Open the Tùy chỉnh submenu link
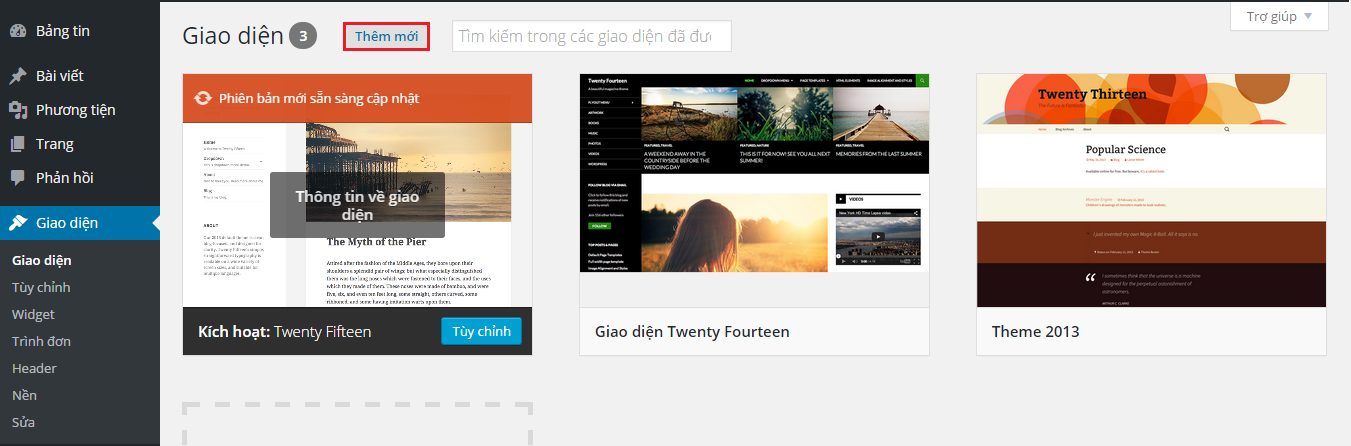Image resolution: width=1351 pixels, height=446 pixels. coord(41,287)
